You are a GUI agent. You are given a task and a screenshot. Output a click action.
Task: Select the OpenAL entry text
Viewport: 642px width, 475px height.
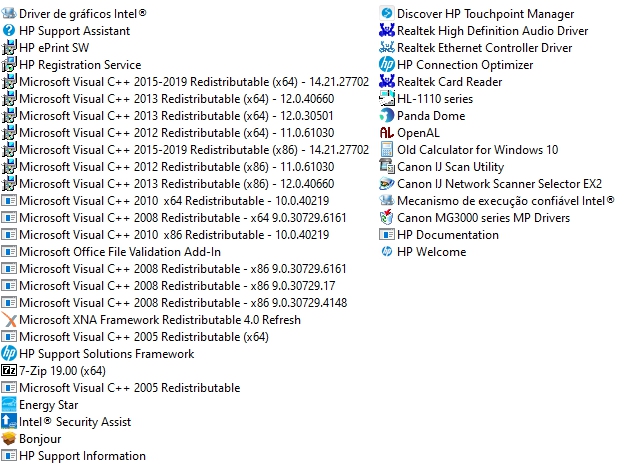418,133
